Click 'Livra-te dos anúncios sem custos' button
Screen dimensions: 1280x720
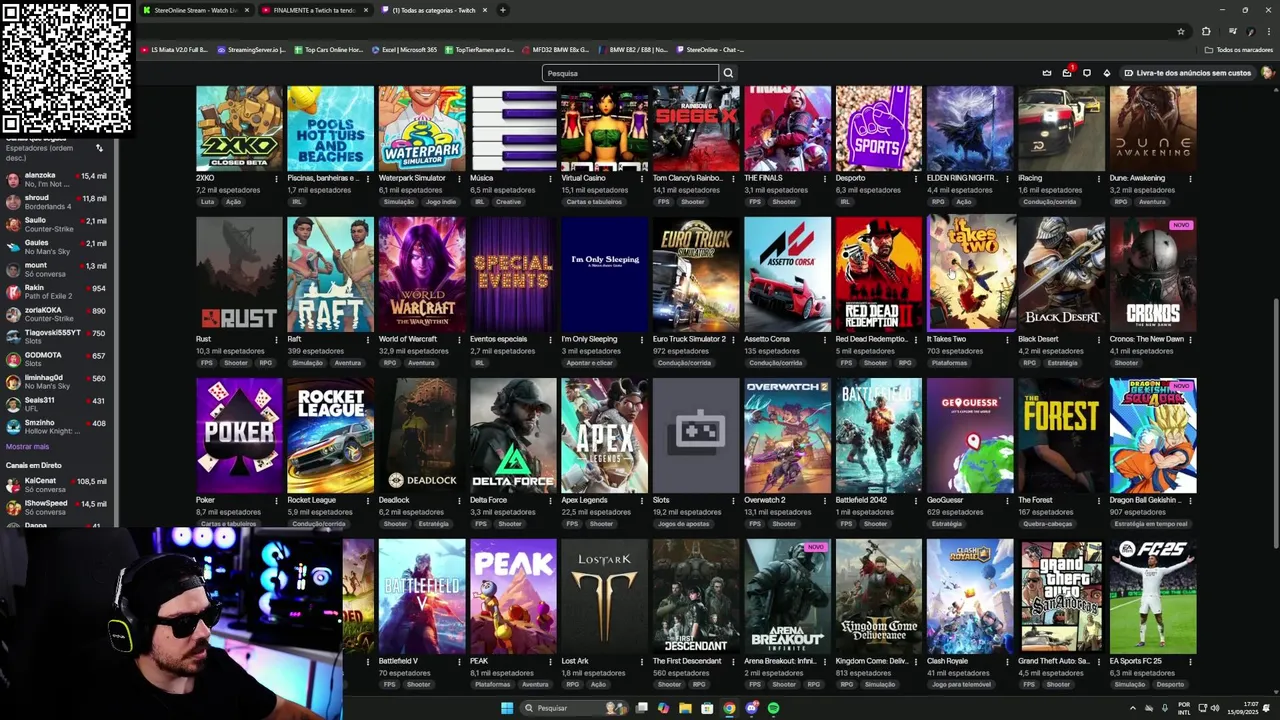click(1187, 73)
